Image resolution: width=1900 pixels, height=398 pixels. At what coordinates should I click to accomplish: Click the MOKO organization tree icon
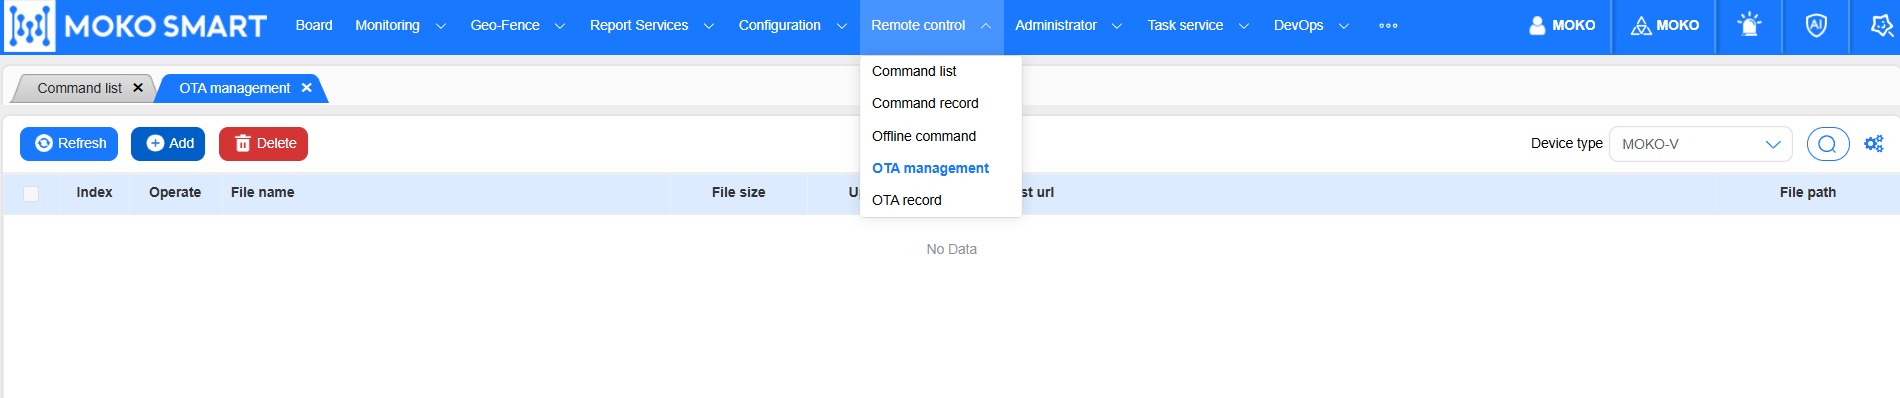(x=1641, y=25)
